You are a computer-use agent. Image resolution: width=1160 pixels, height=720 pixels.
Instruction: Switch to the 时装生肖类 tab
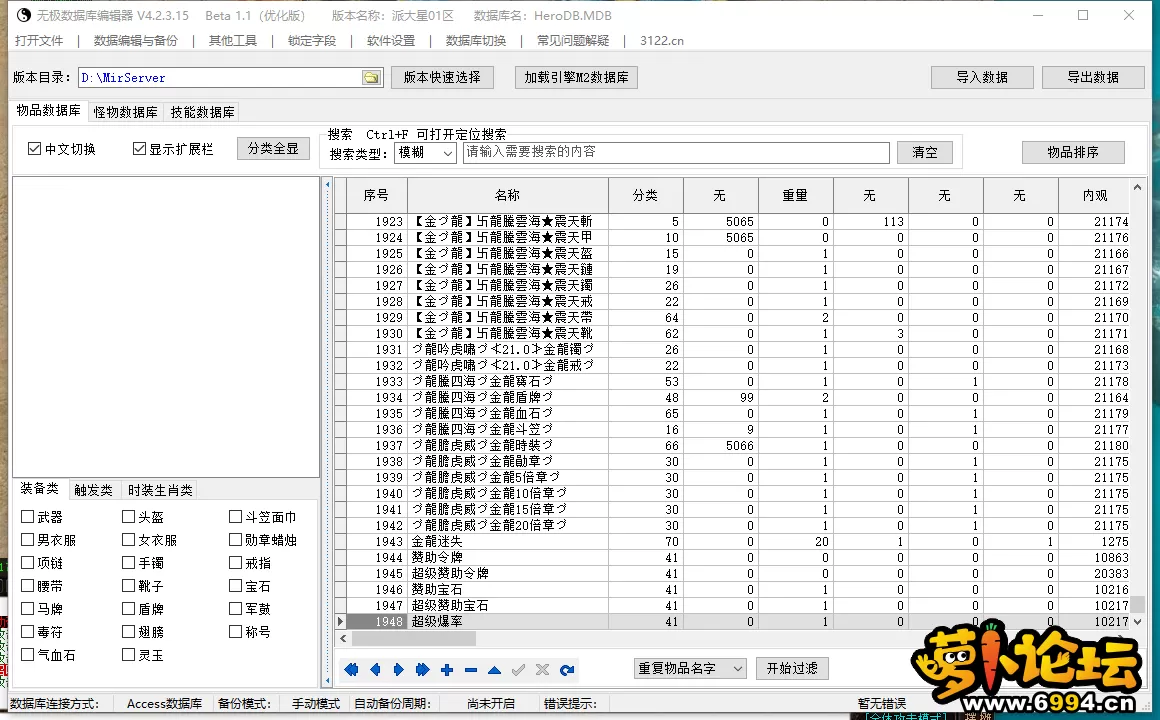tap(160, 490)
